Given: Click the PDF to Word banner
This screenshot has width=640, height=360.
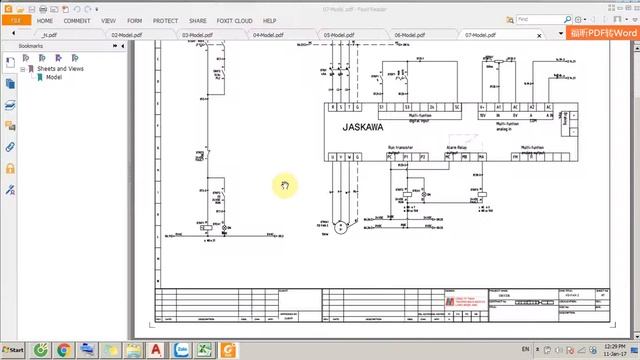Looking at the screenshot, I should [x=603, y=33].
